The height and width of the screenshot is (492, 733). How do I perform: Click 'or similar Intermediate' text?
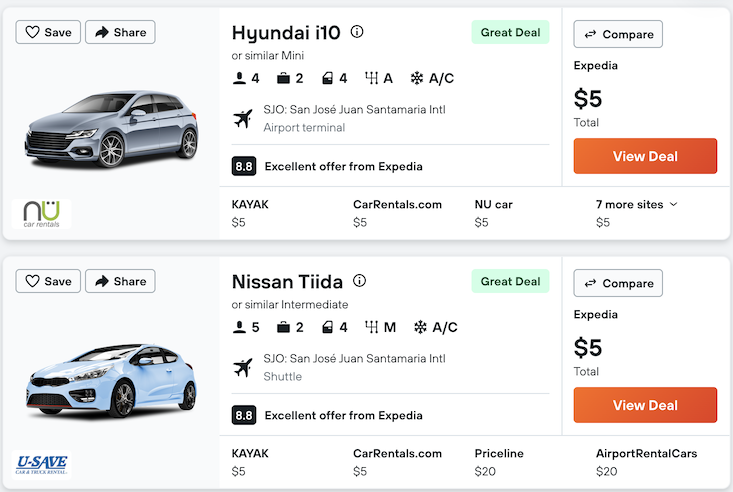point(290,304)
